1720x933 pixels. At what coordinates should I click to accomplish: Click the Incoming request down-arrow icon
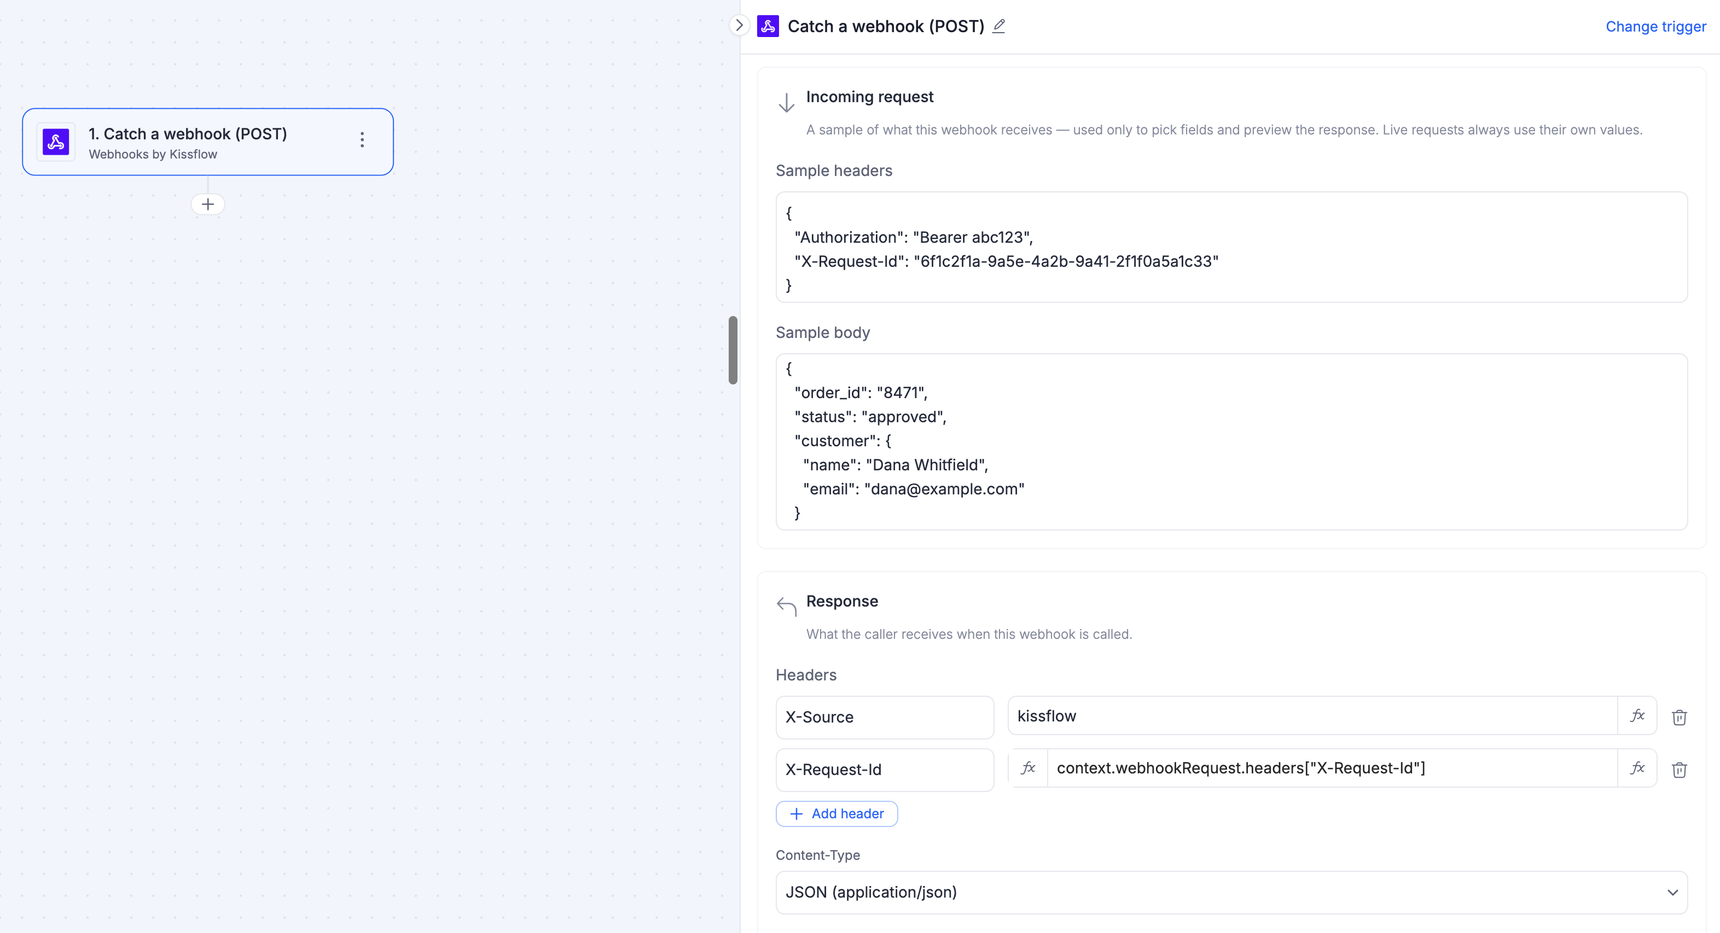click(787, 102)
